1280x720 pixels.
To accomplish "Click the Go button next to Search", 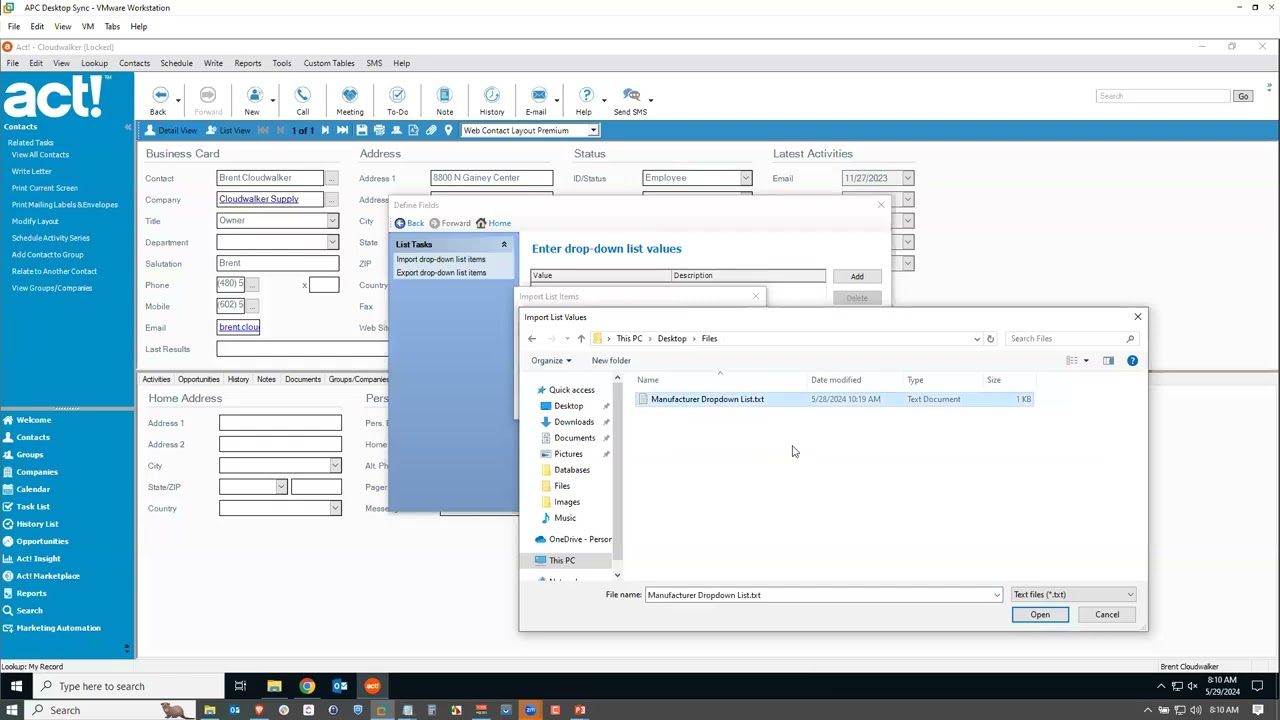I will [x=1243, y=96].
